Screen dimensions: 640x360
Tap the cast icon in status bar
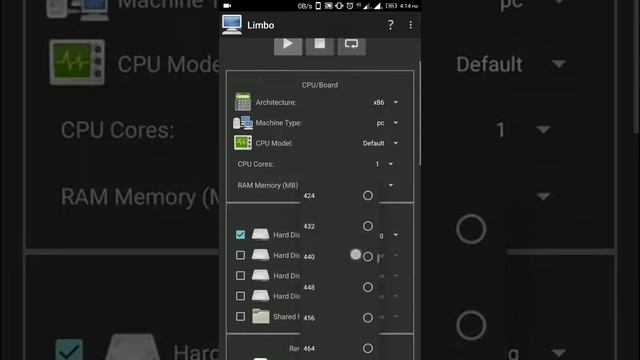[x=328, y=6]
